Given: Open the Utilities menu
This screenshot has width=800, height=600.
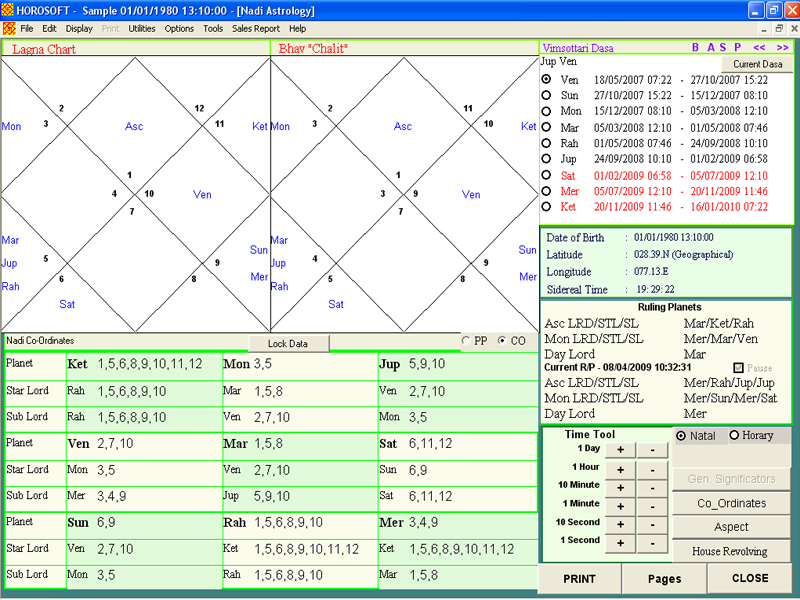Looking at the screenshot, I should point(142,29).
